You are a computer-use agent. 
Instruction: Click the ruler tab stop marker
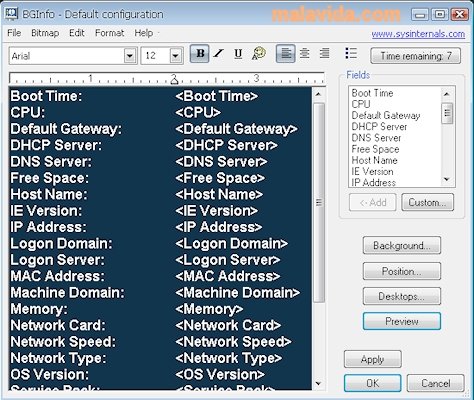click(174, 80)
